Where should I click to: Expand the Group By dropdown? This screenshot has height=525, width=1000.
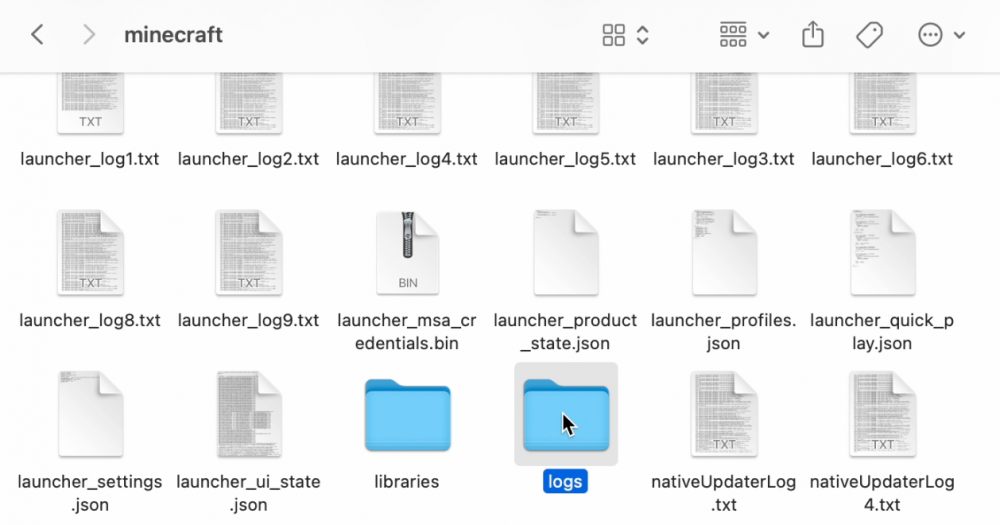pyautogui.click(x=744, y=35)
